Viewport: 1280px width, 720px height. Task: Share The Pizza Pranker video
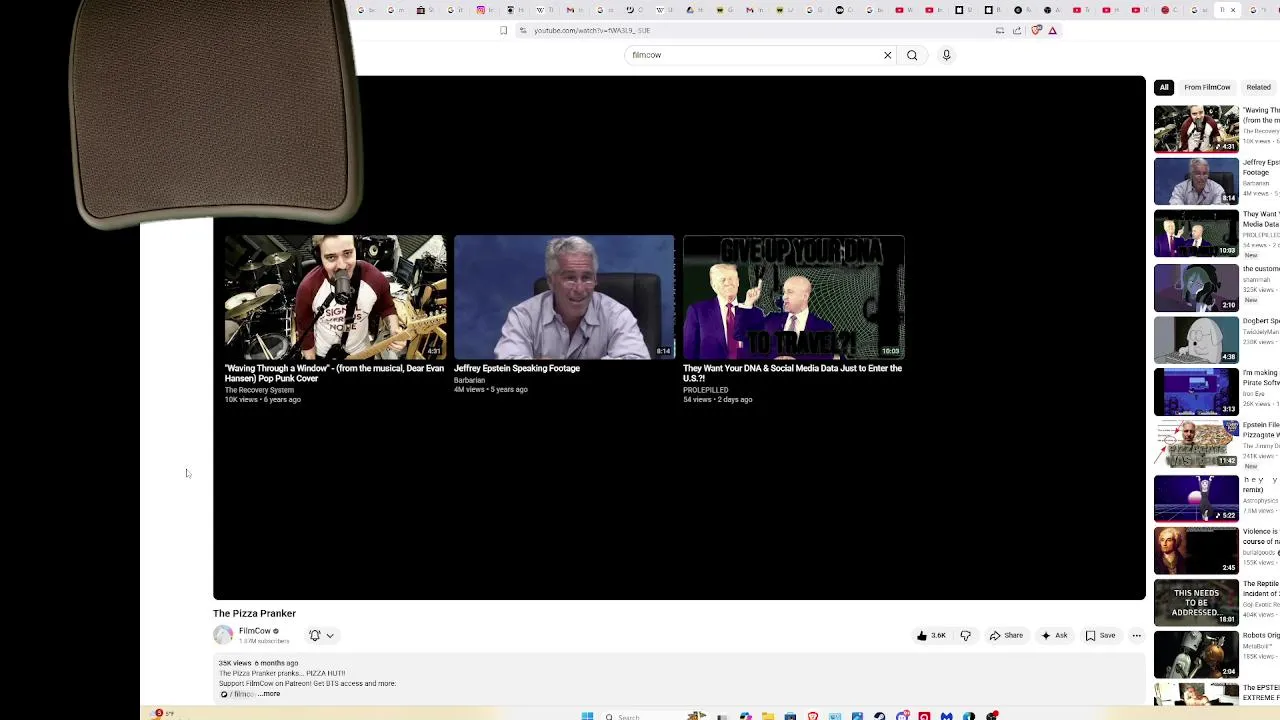(x=1006, y=635)
